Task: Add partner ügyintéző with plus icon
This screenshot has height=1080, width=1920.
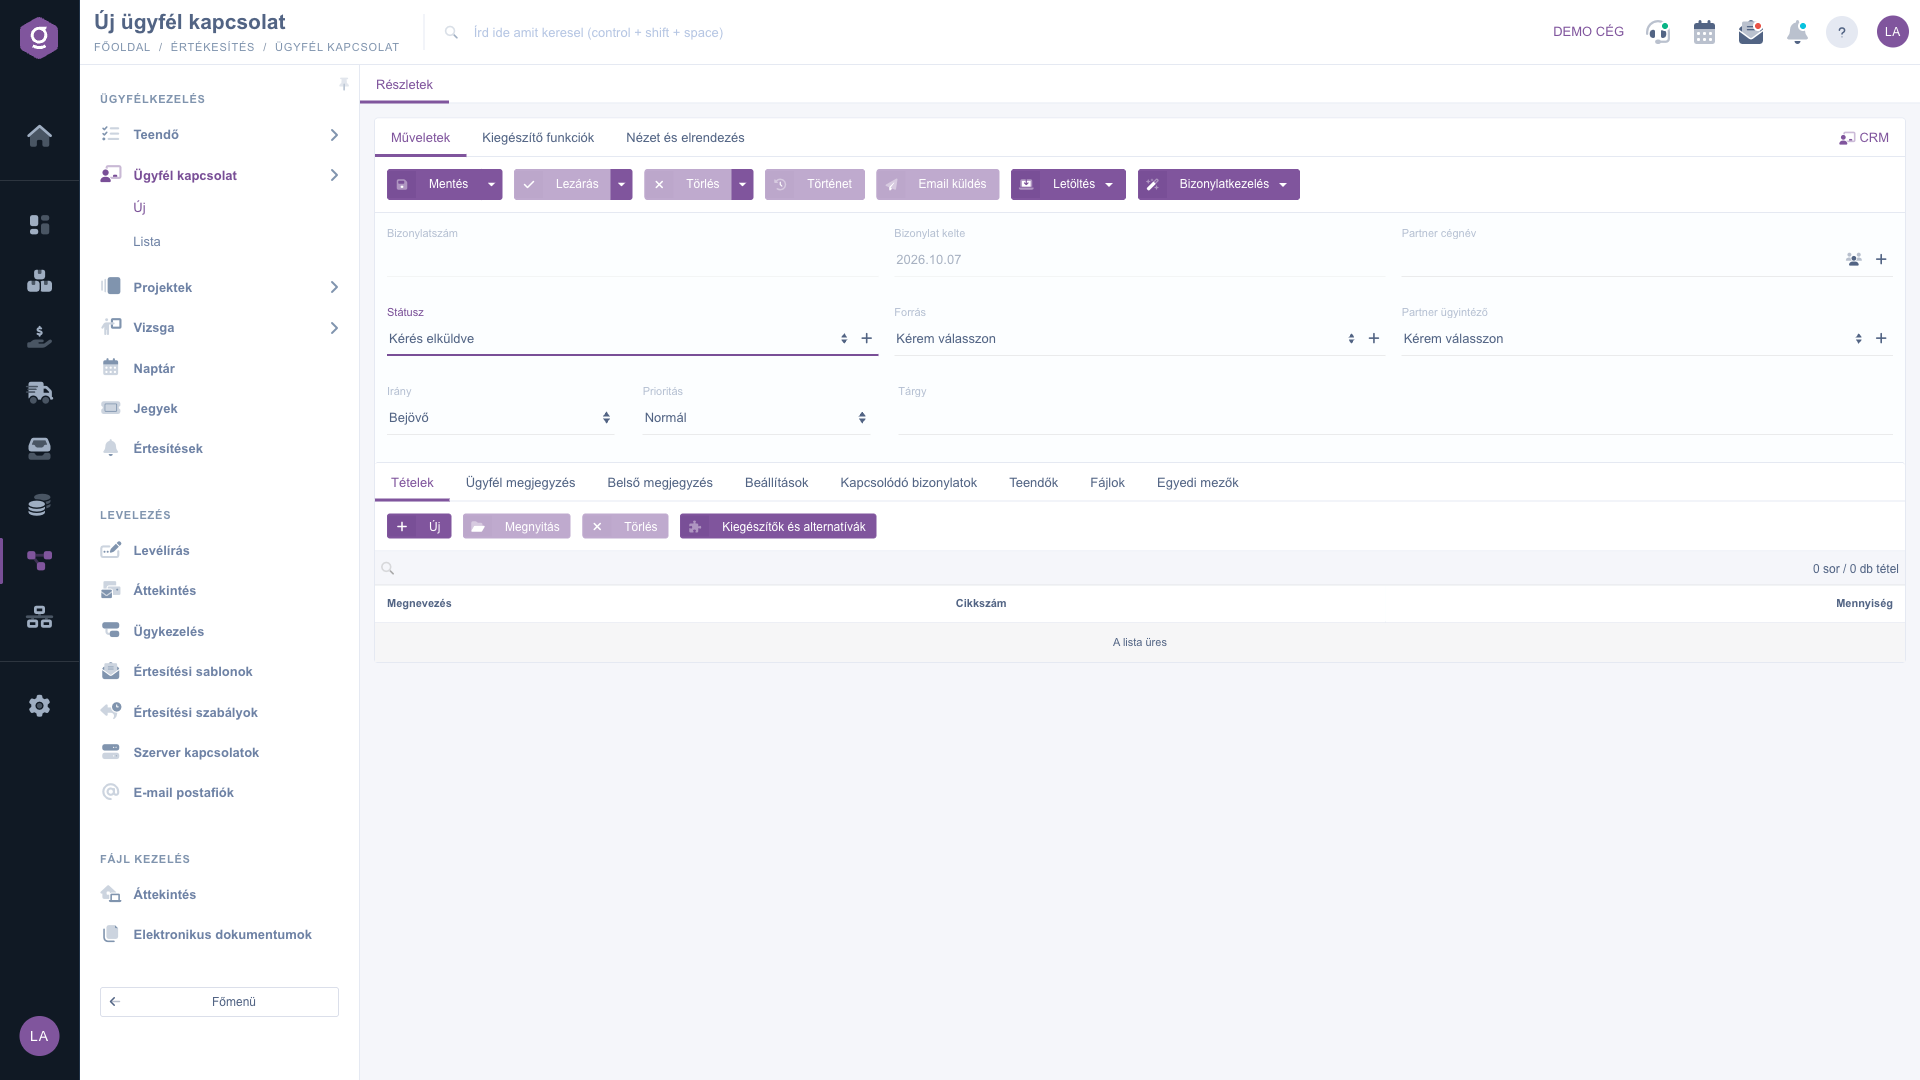Action: click(1881, 339)
